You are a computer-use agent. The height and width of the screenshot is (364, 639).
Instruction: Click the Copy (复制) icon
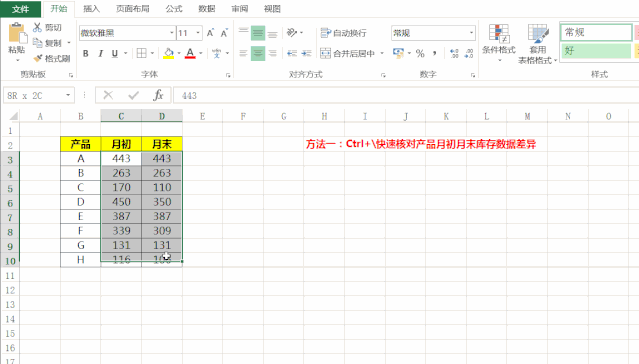click(37, 42)
